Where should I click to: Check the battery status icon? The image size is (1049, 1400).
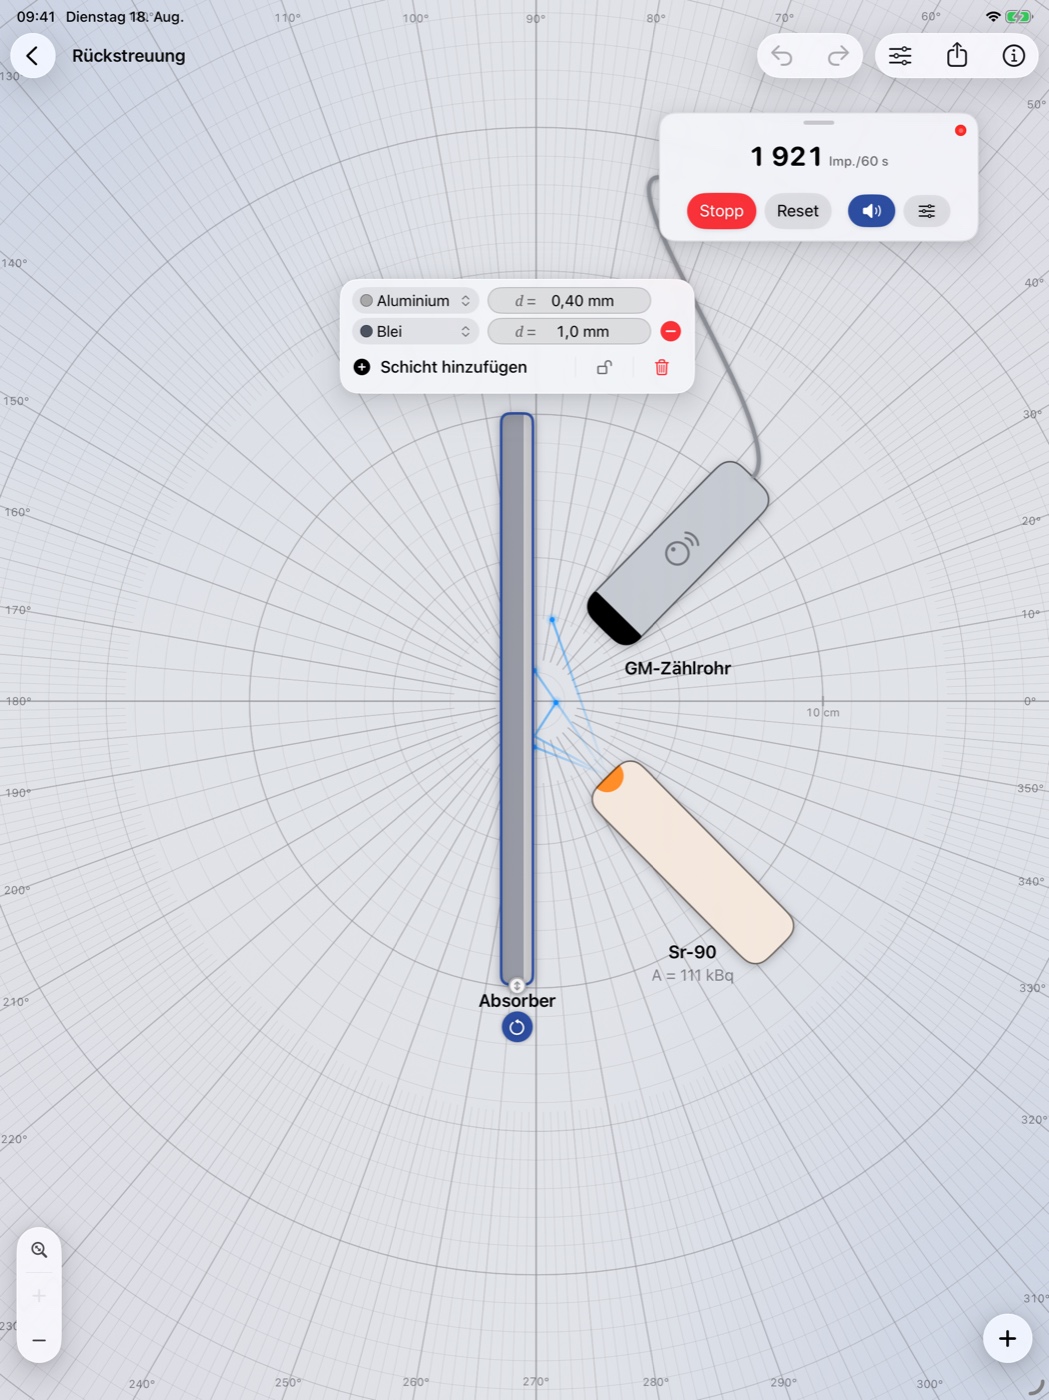click(x=1019, y=17)
